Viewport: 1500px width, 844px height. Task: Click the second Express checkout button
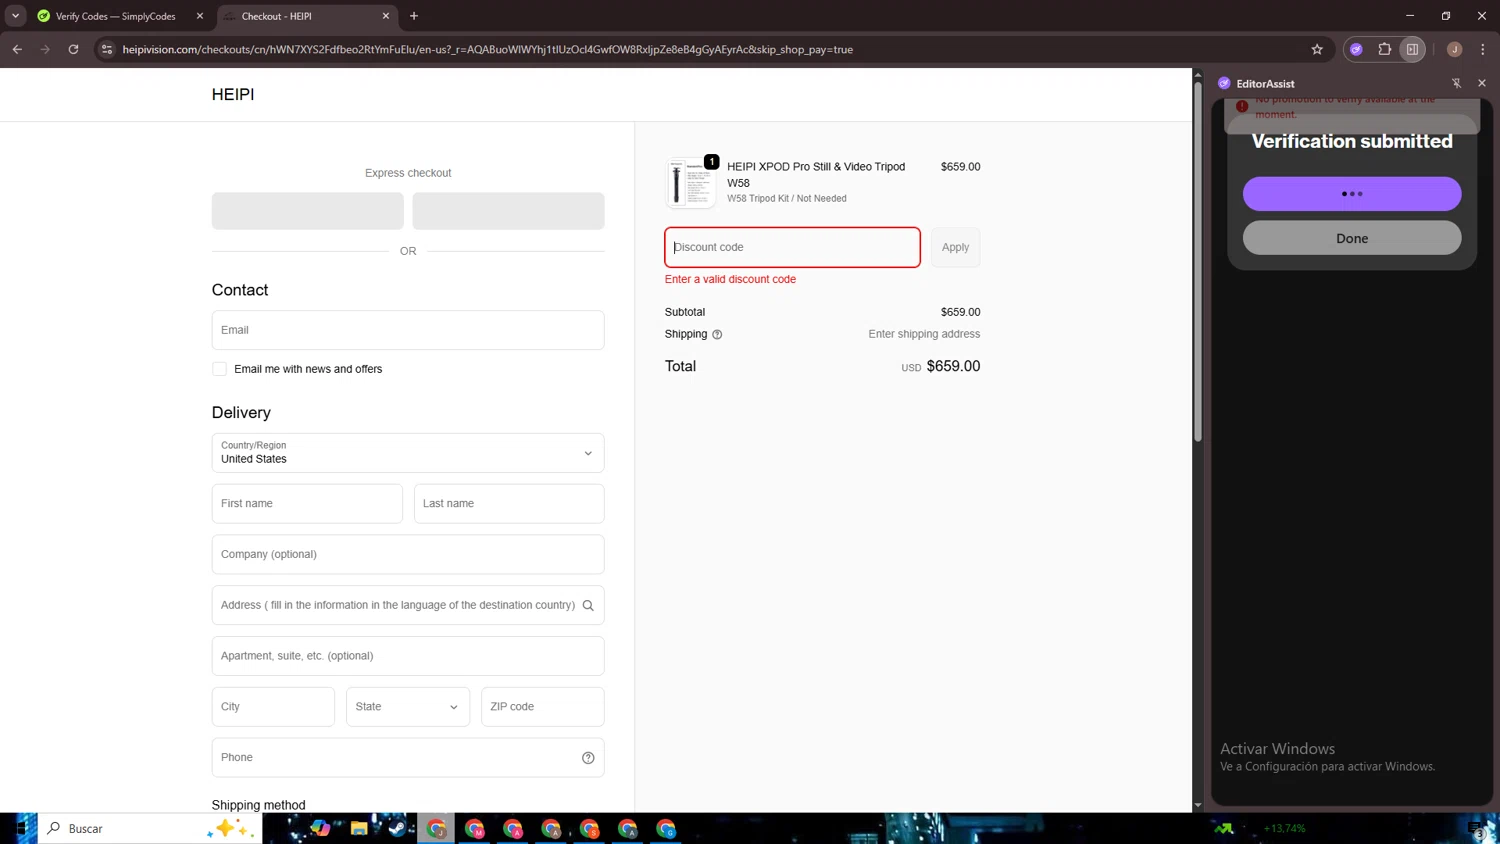tap(508, 211)
